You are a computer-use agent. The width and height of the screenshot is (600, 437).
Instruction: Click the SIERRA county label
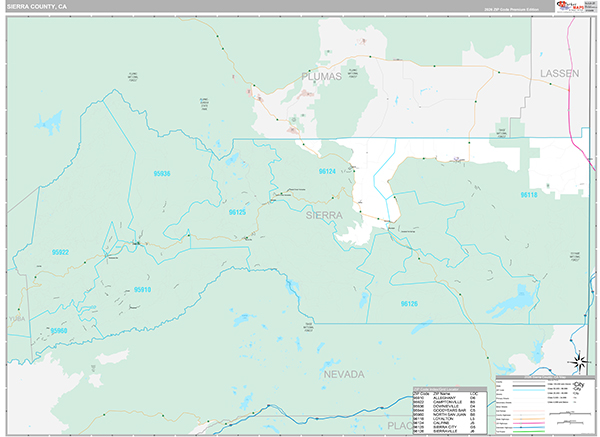(x=324, y=215)
